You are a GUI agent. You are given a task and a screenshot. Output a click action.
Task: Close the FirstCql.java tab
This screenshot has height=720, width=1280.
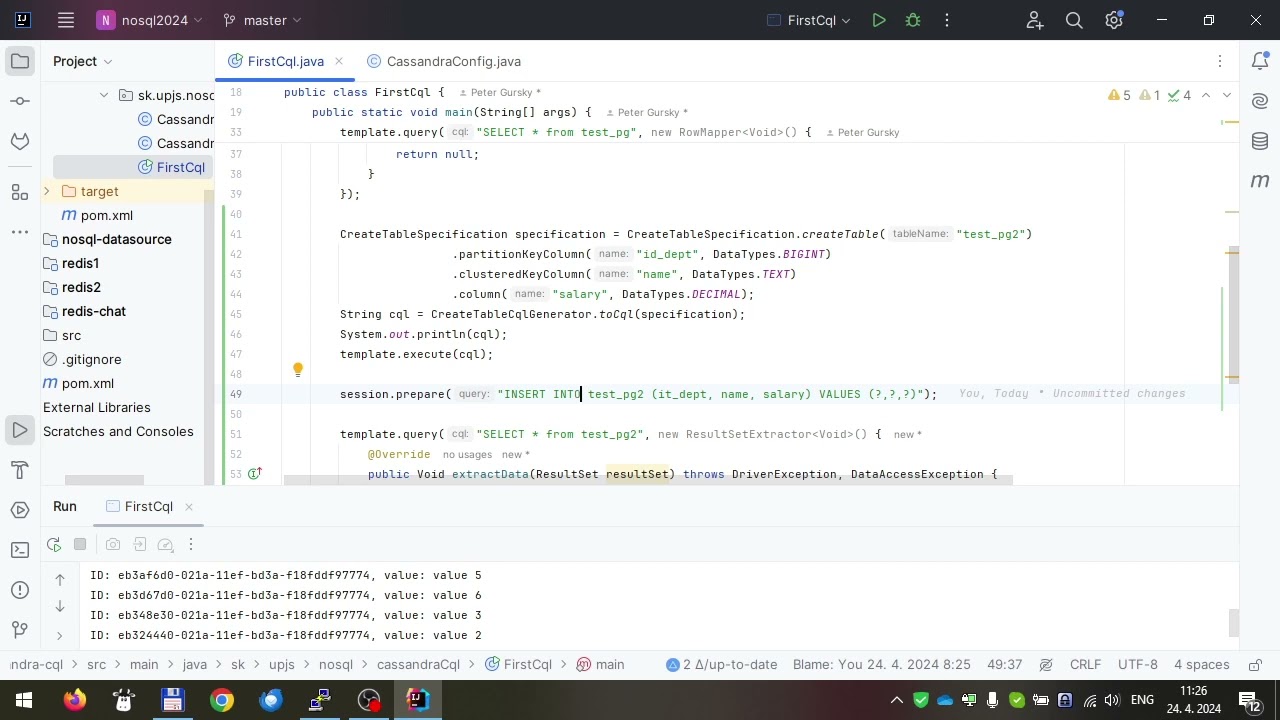(339, 61)
